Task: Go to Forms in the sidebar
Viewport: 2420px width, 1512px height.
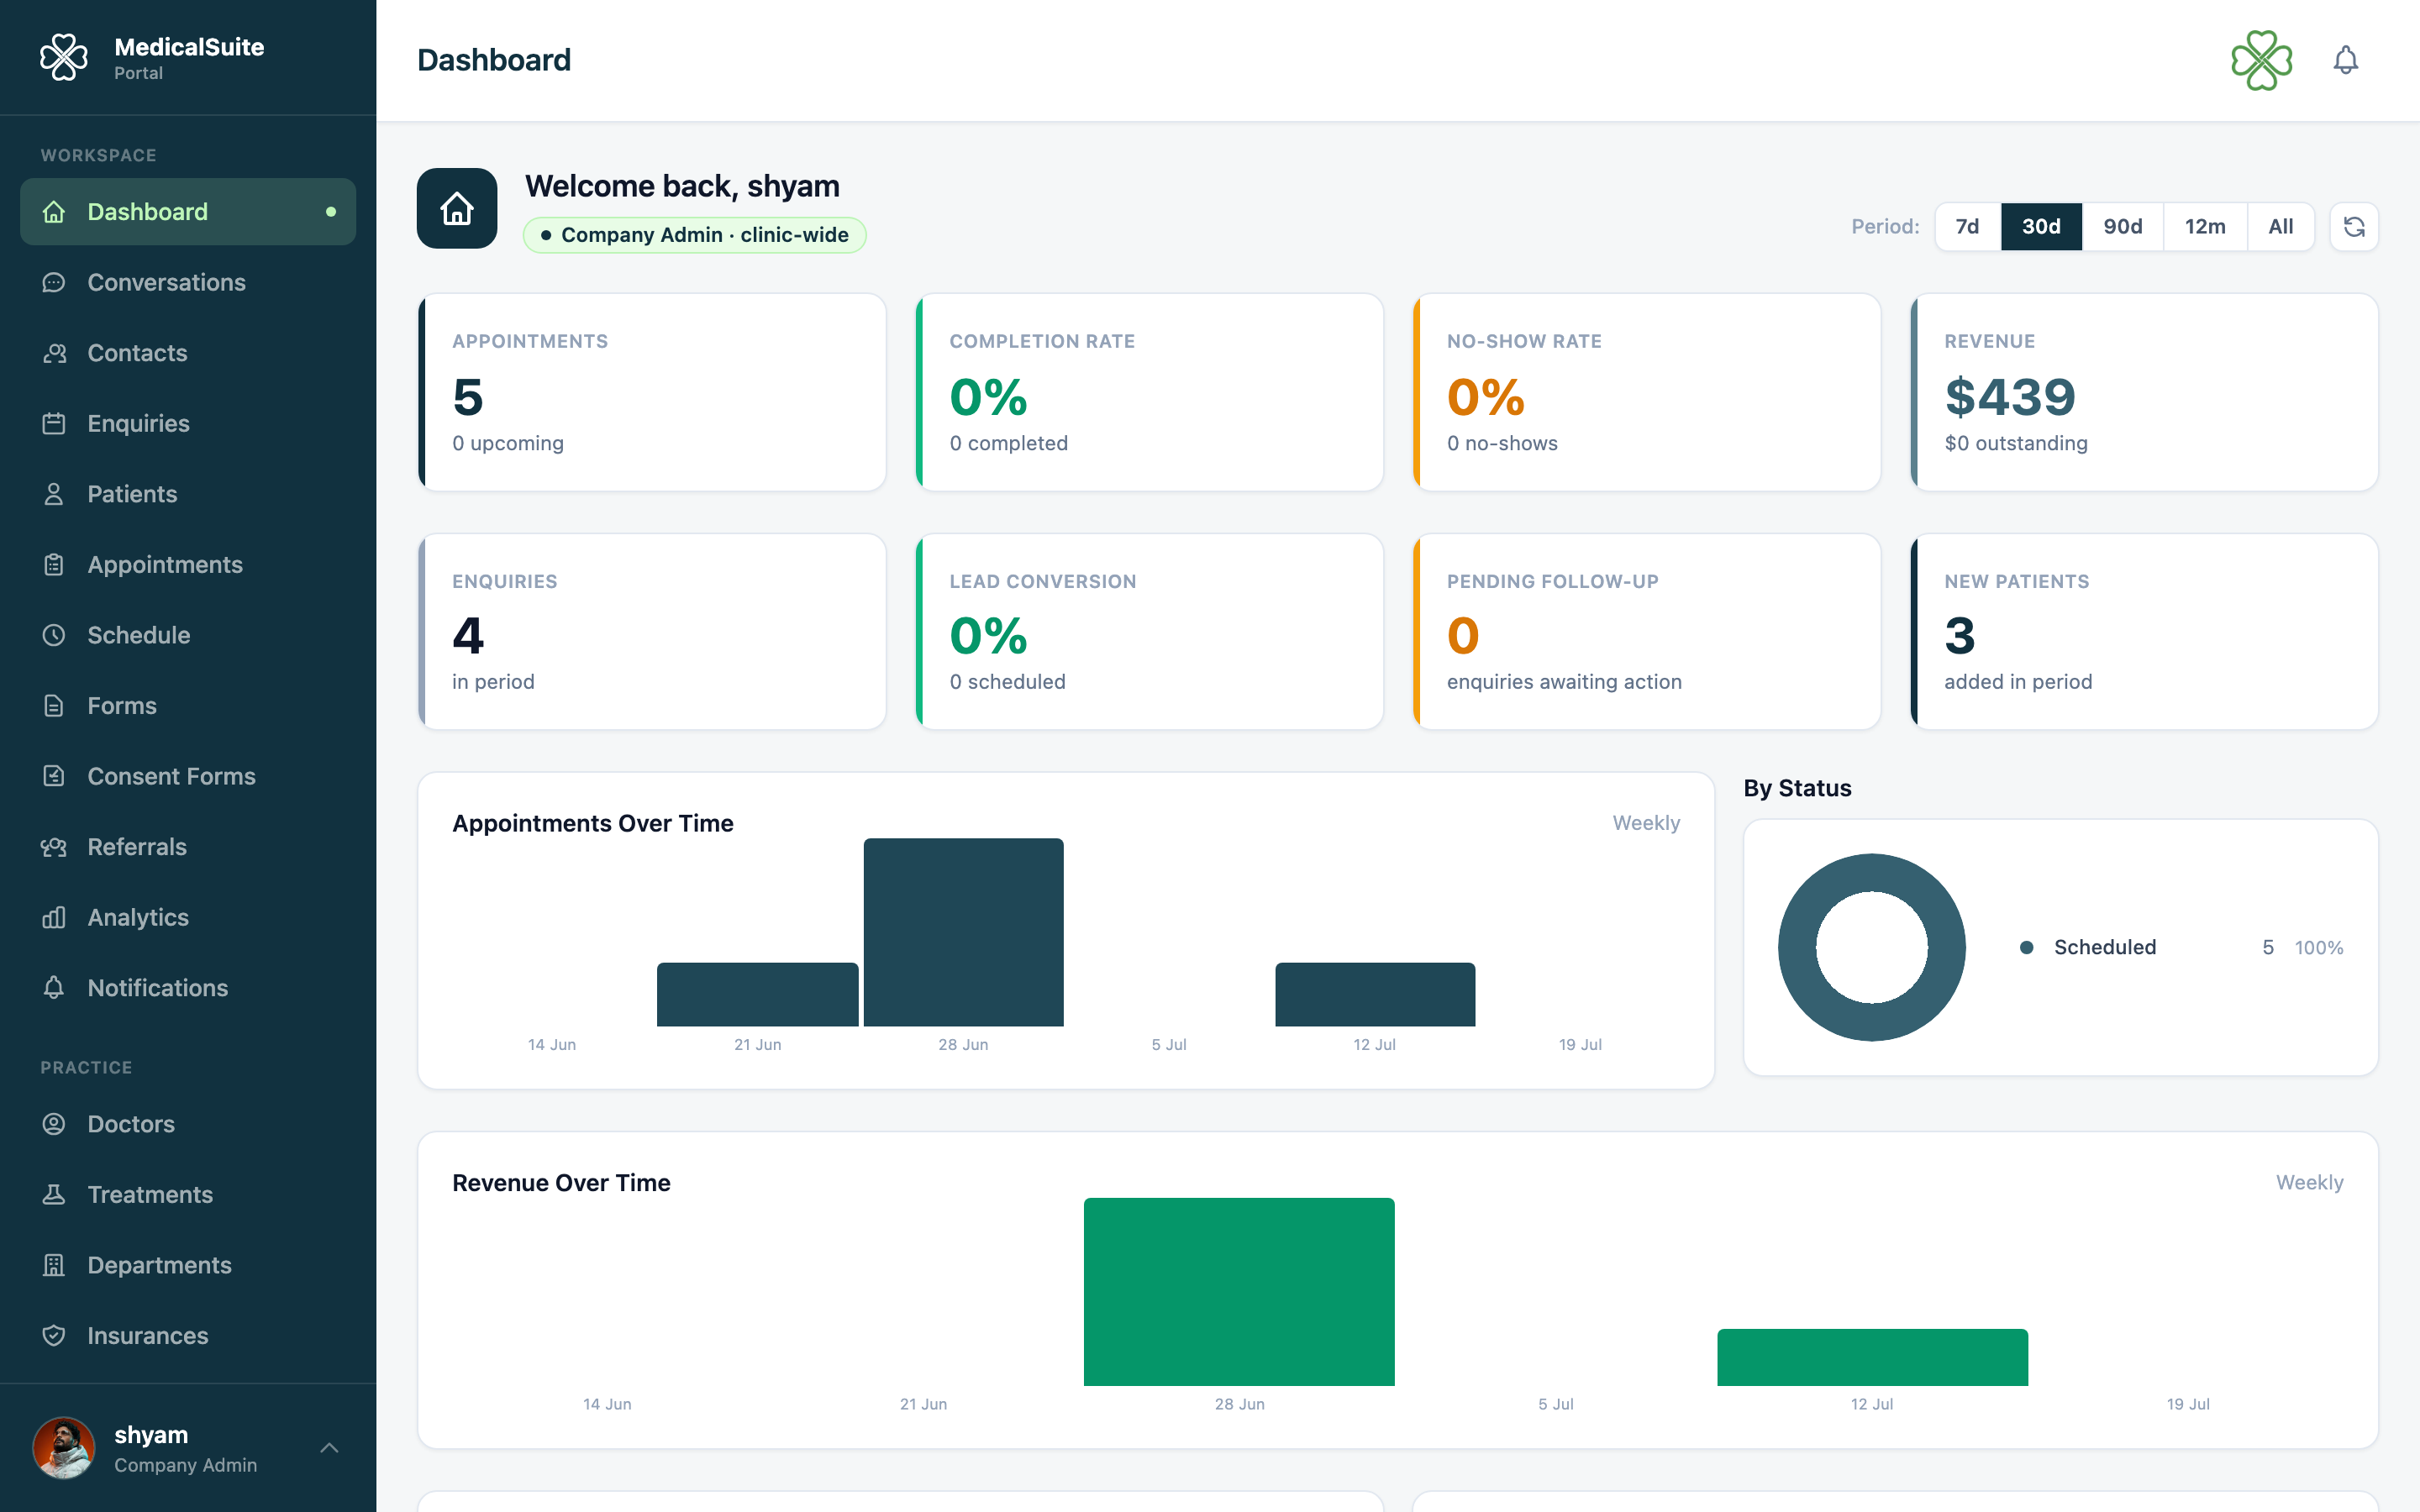Action: click(x=188, y=706)
